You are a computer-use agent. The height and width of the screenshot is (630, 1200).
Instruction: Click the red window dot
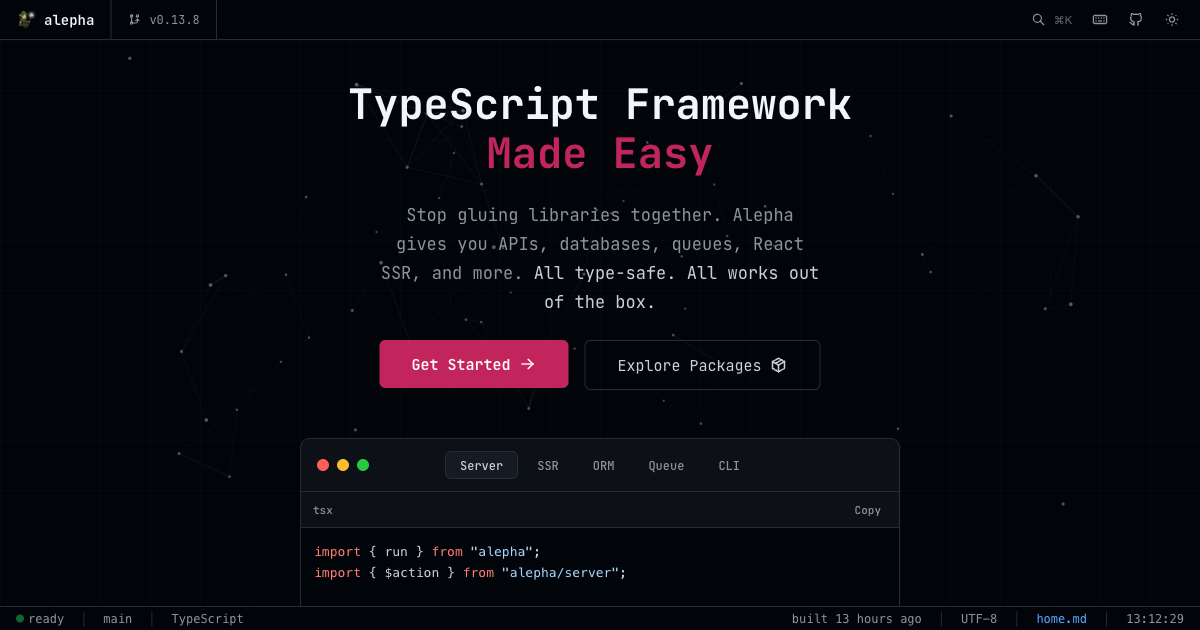click(x=323, y=465)
